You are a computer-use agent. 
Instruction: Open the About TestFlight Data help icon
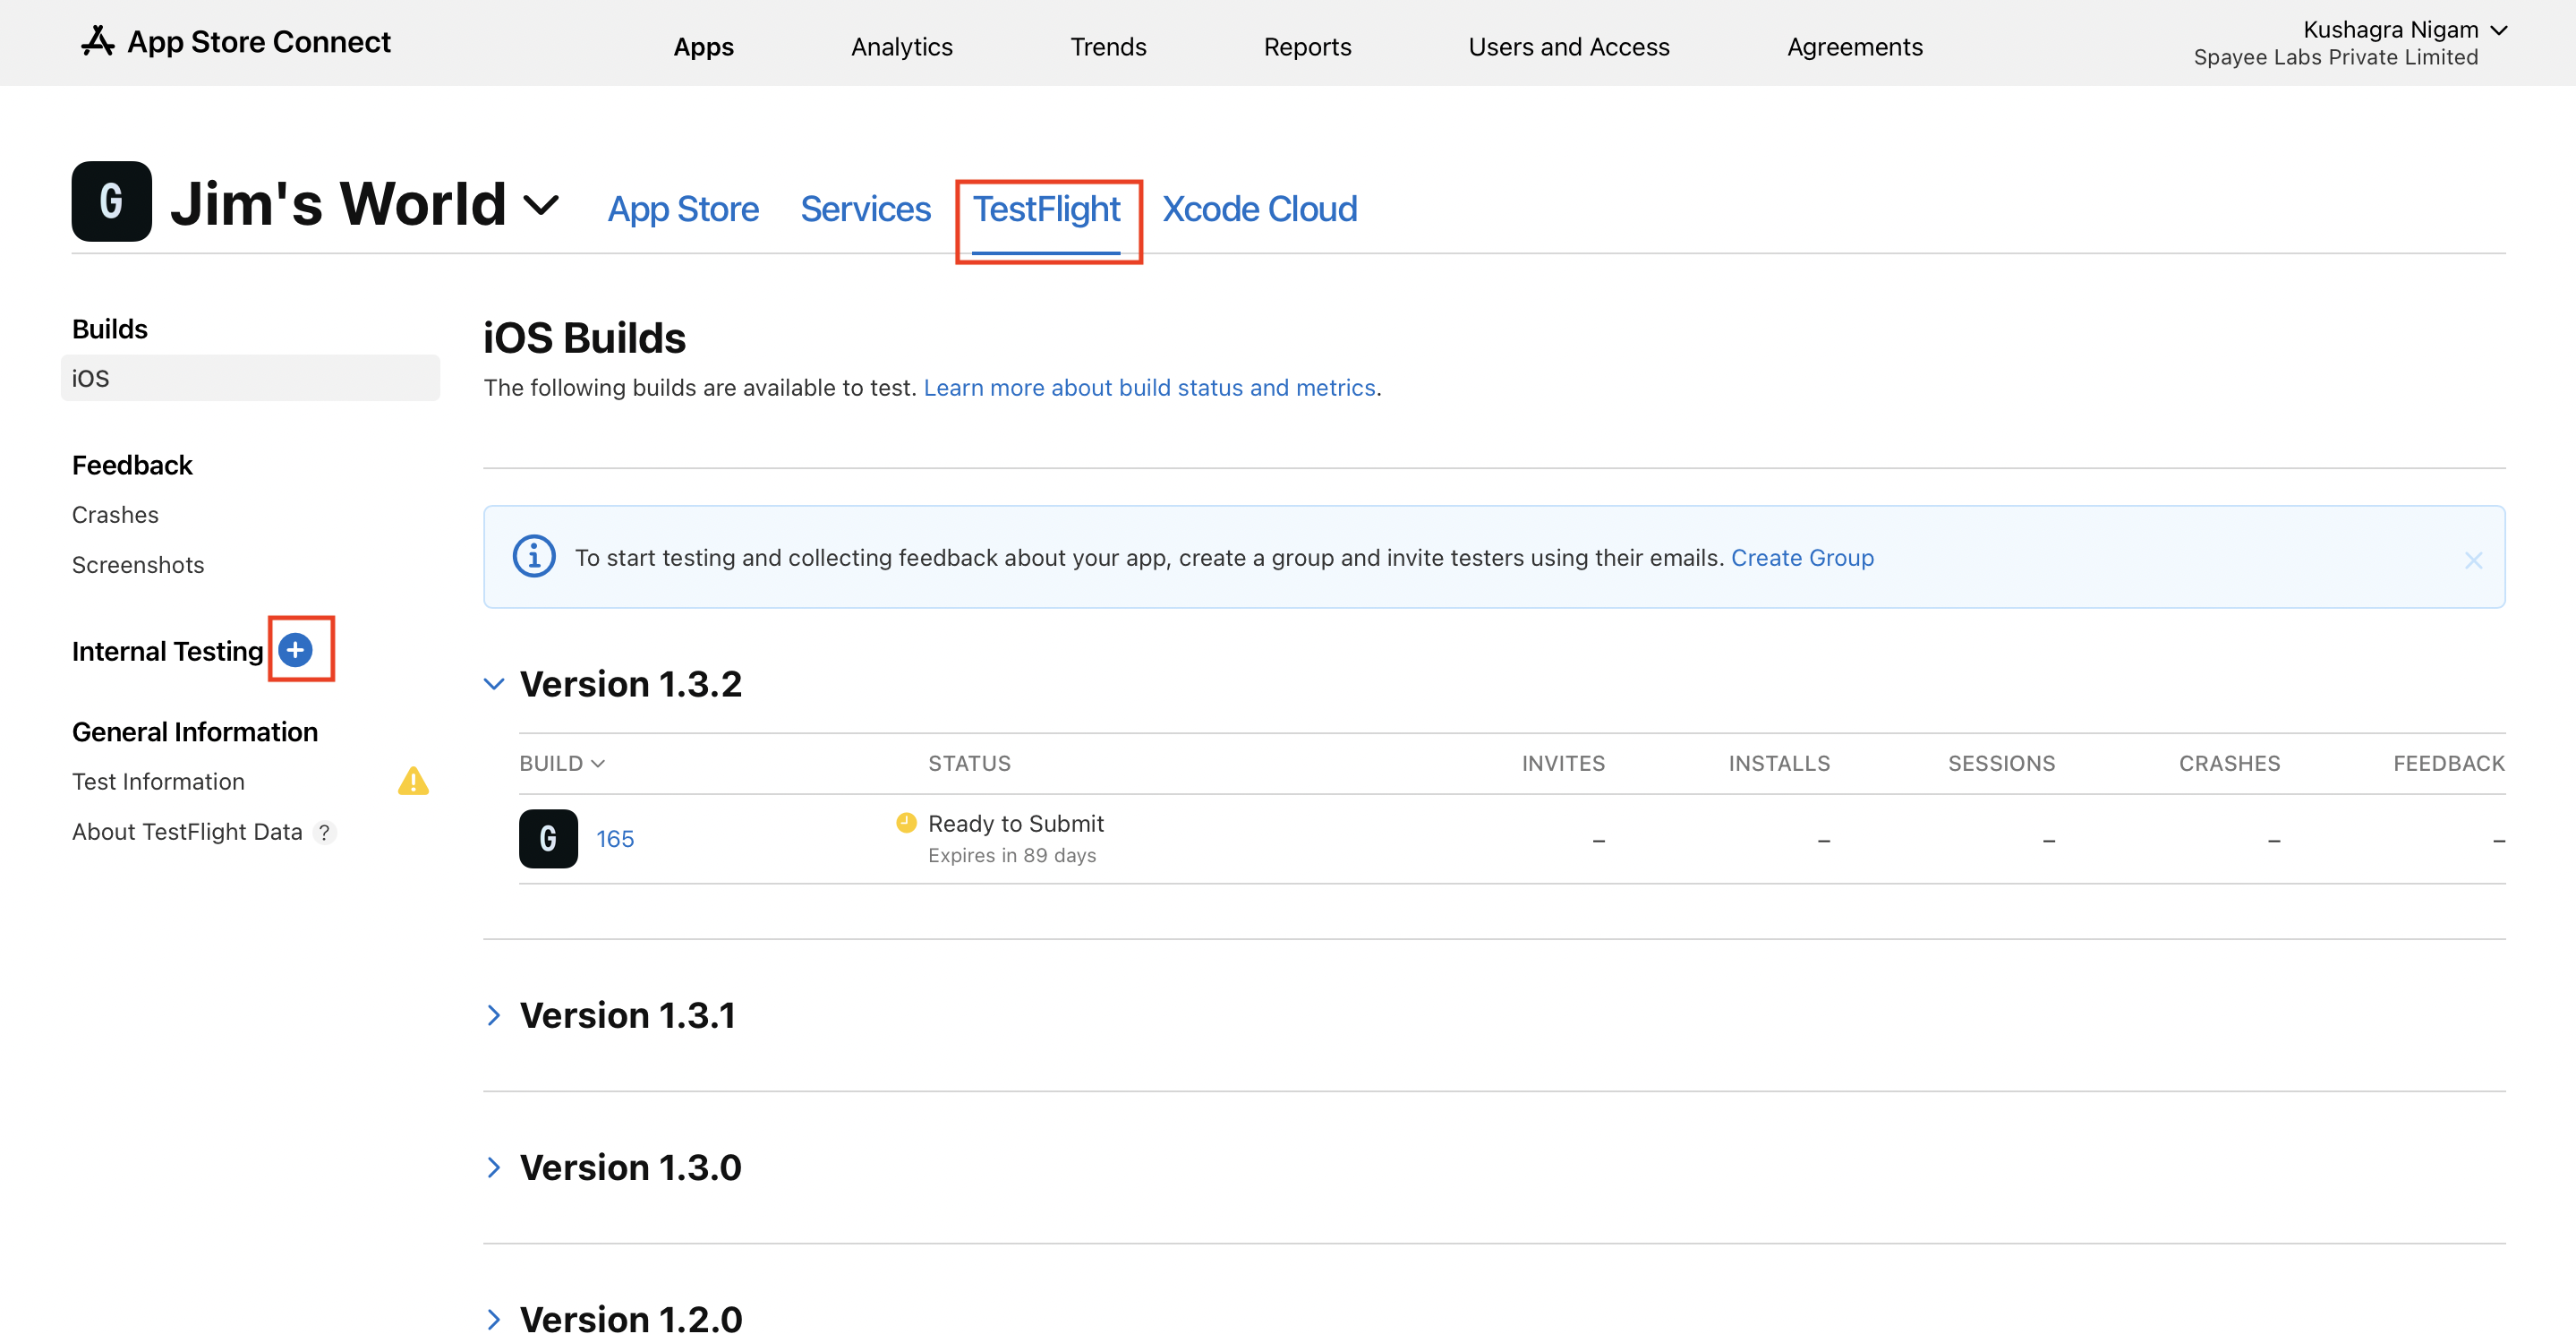click(324, 832)
